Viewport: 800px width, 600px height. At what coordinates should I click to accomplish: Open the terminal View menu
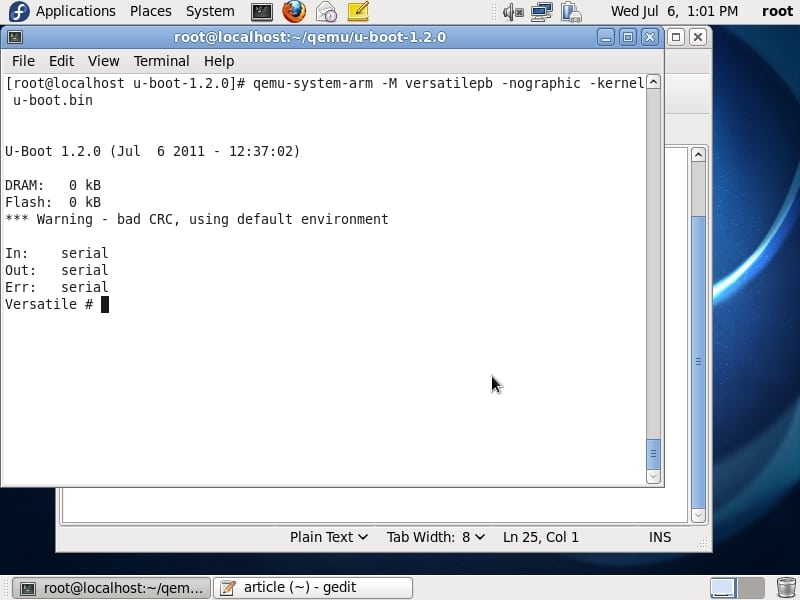[x=104, y=61]
